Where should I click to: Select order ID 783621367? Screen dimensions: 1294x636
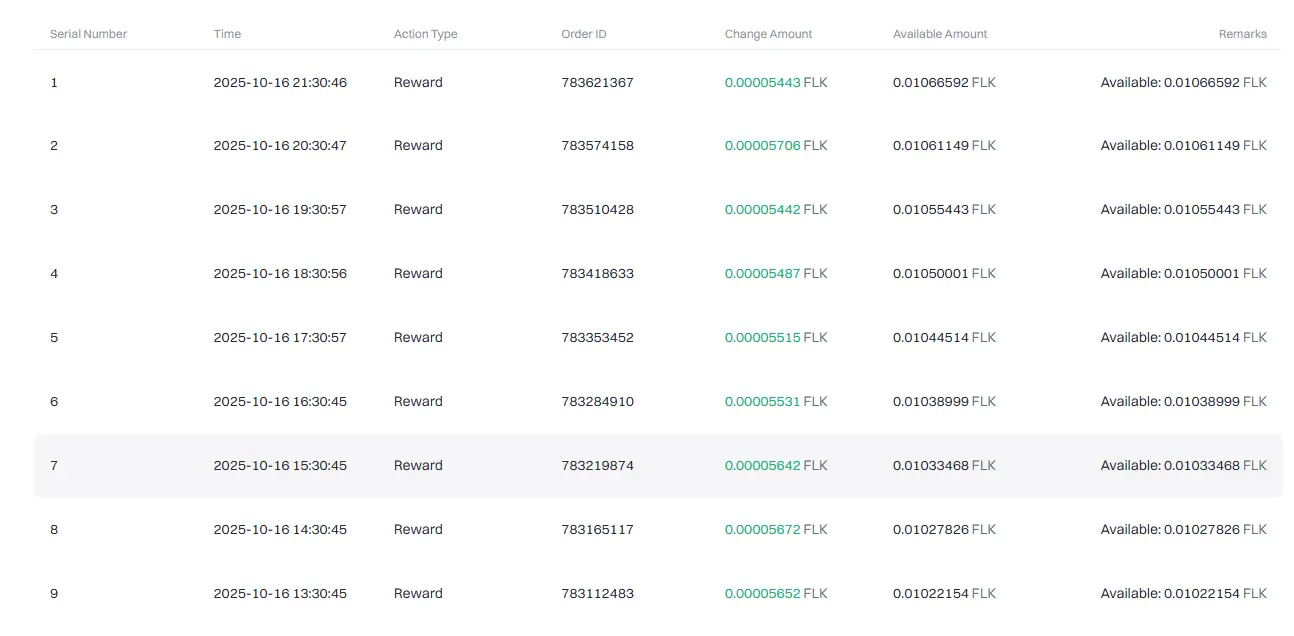click(x=597, y=83)
